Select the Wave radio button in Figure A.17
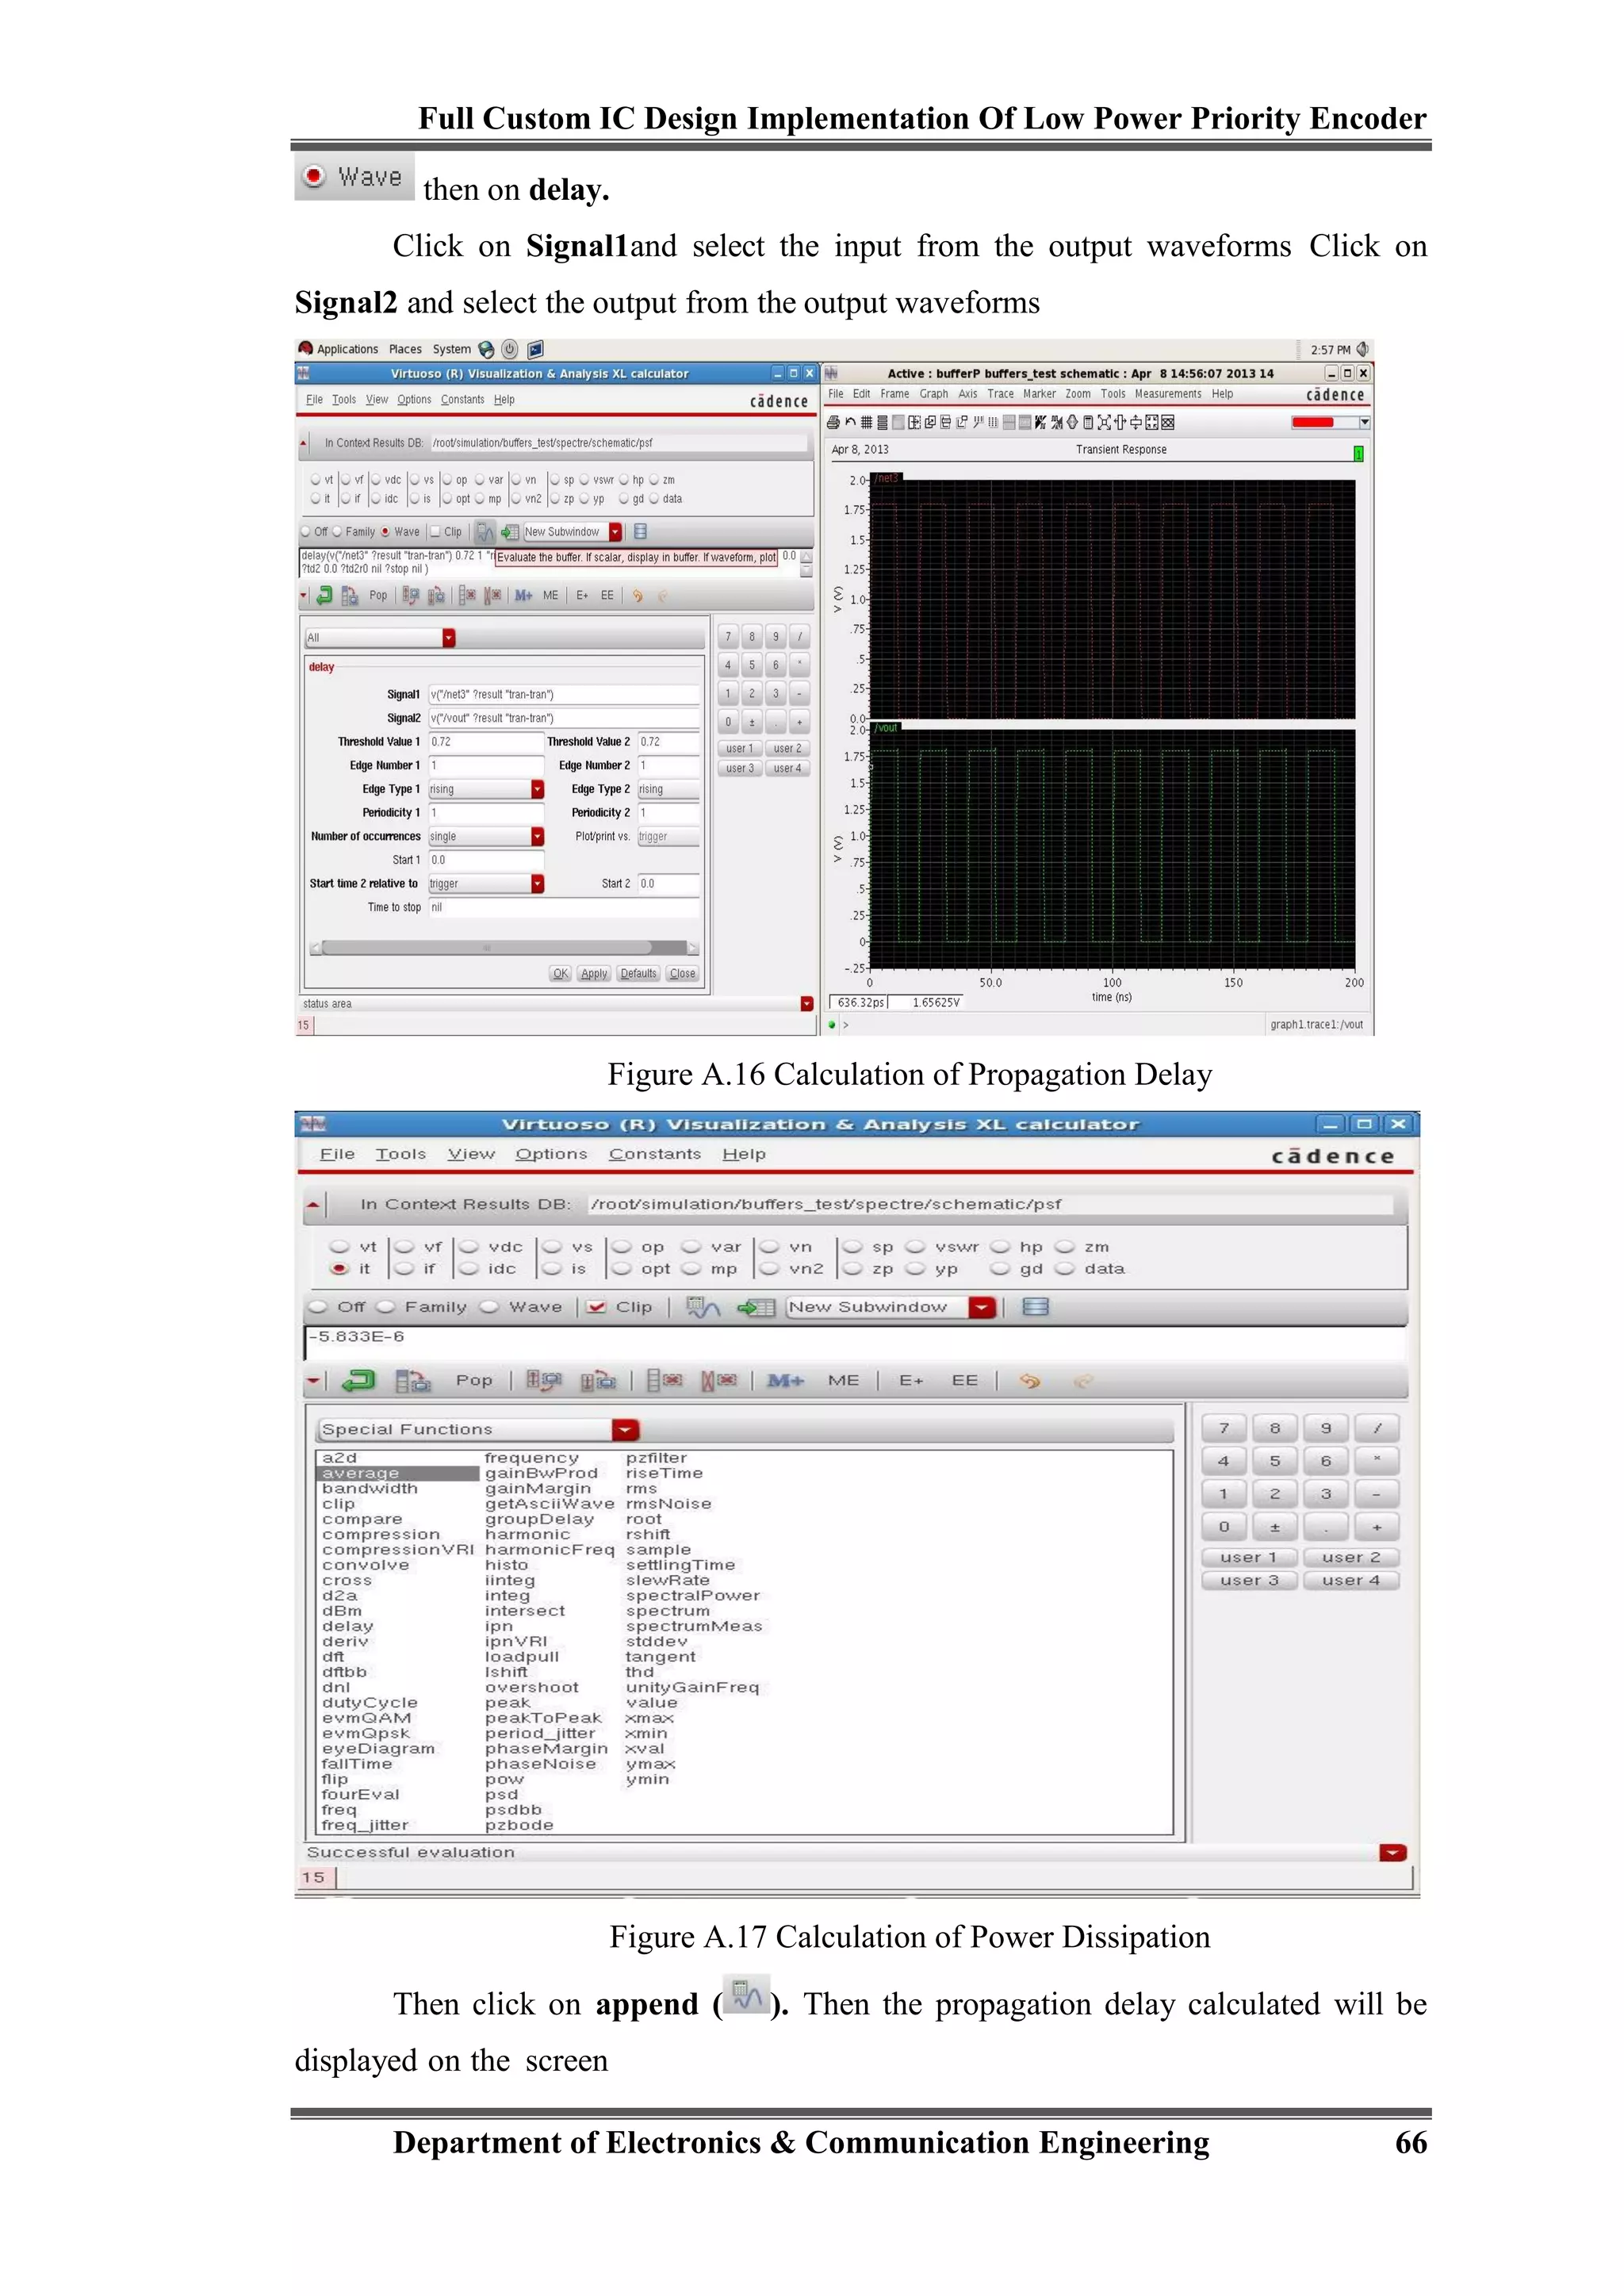Image resolution: width=1624 pixels, height=2296 pixels. tap(489, 1307)
